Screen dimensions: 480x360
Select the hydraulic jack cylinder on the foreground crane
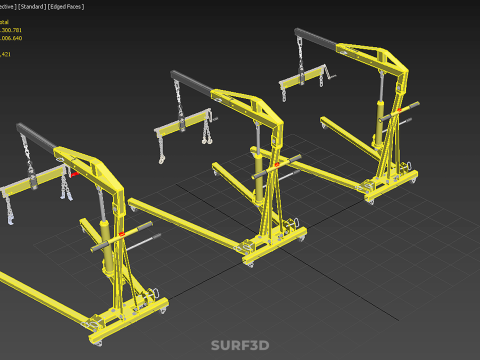coord(106,247)
